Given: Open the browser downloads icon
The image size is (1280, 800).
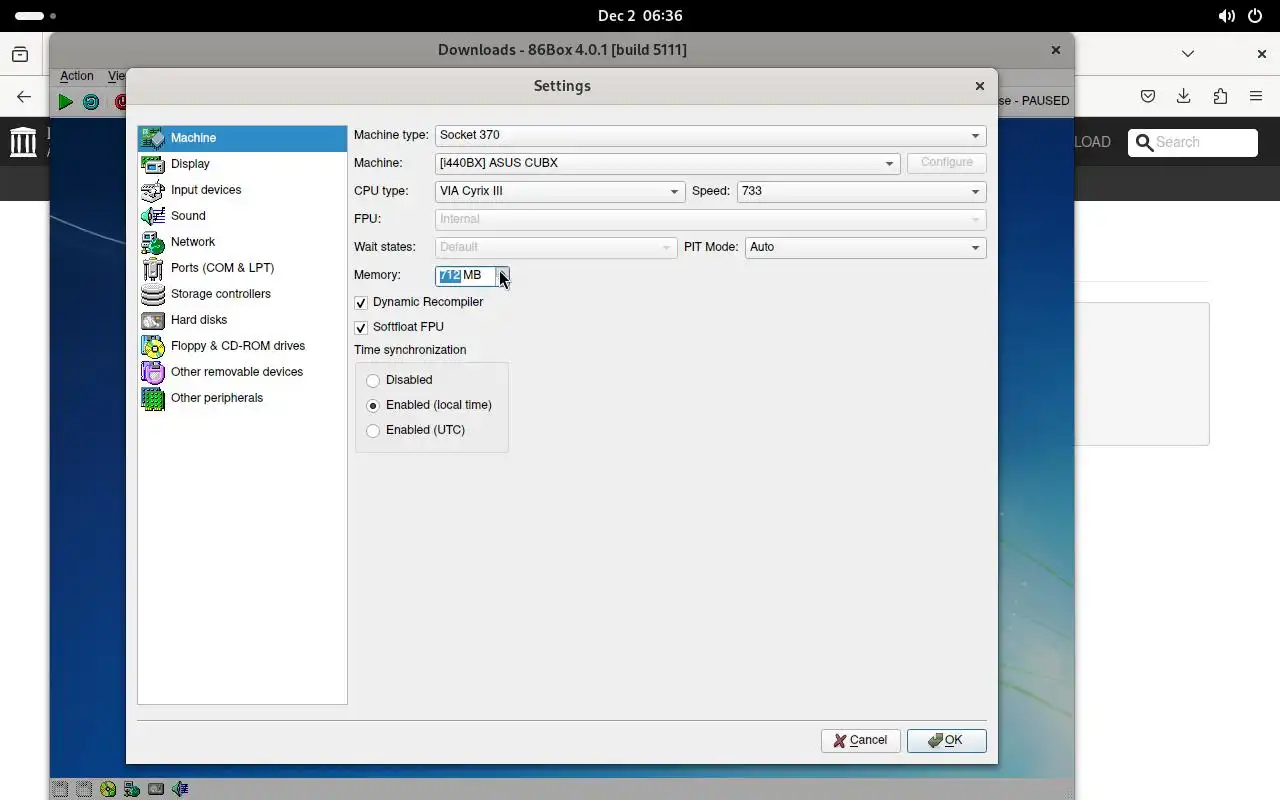Looking at the screenshot, I should pos(1184,97).
